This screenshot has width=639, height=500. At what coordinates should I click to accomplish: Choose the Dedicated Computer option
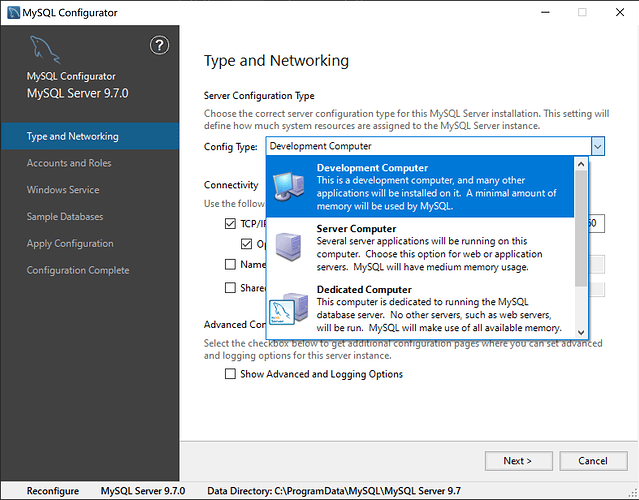(x=420, y=308)
